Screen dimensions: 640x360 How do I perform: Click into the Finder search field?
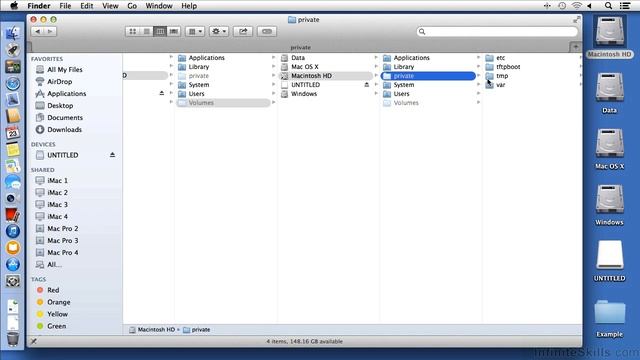click(x=497, y=31)
